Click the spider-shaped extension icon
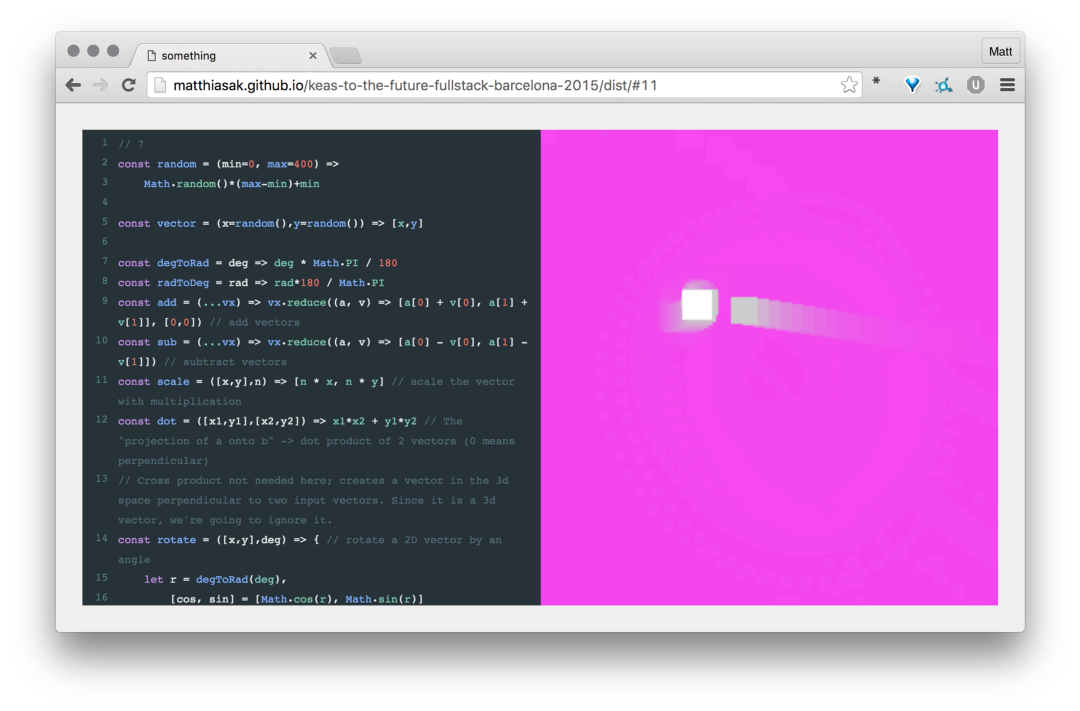Image resolution: width=1080 pixels, height=711 pixels. (x=943, y=85)
